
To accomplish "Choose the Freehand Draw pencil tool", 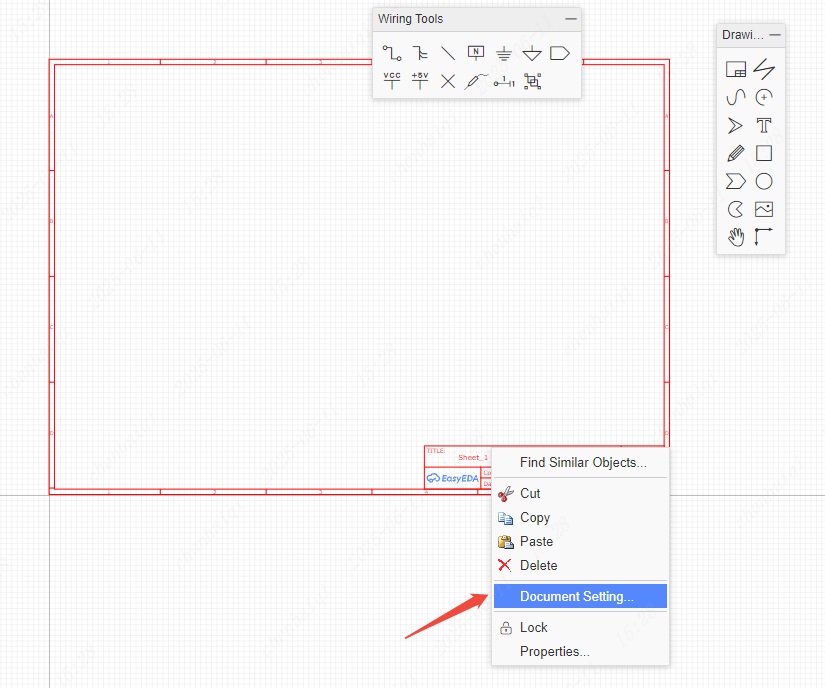I will click(x=736, y=153).
